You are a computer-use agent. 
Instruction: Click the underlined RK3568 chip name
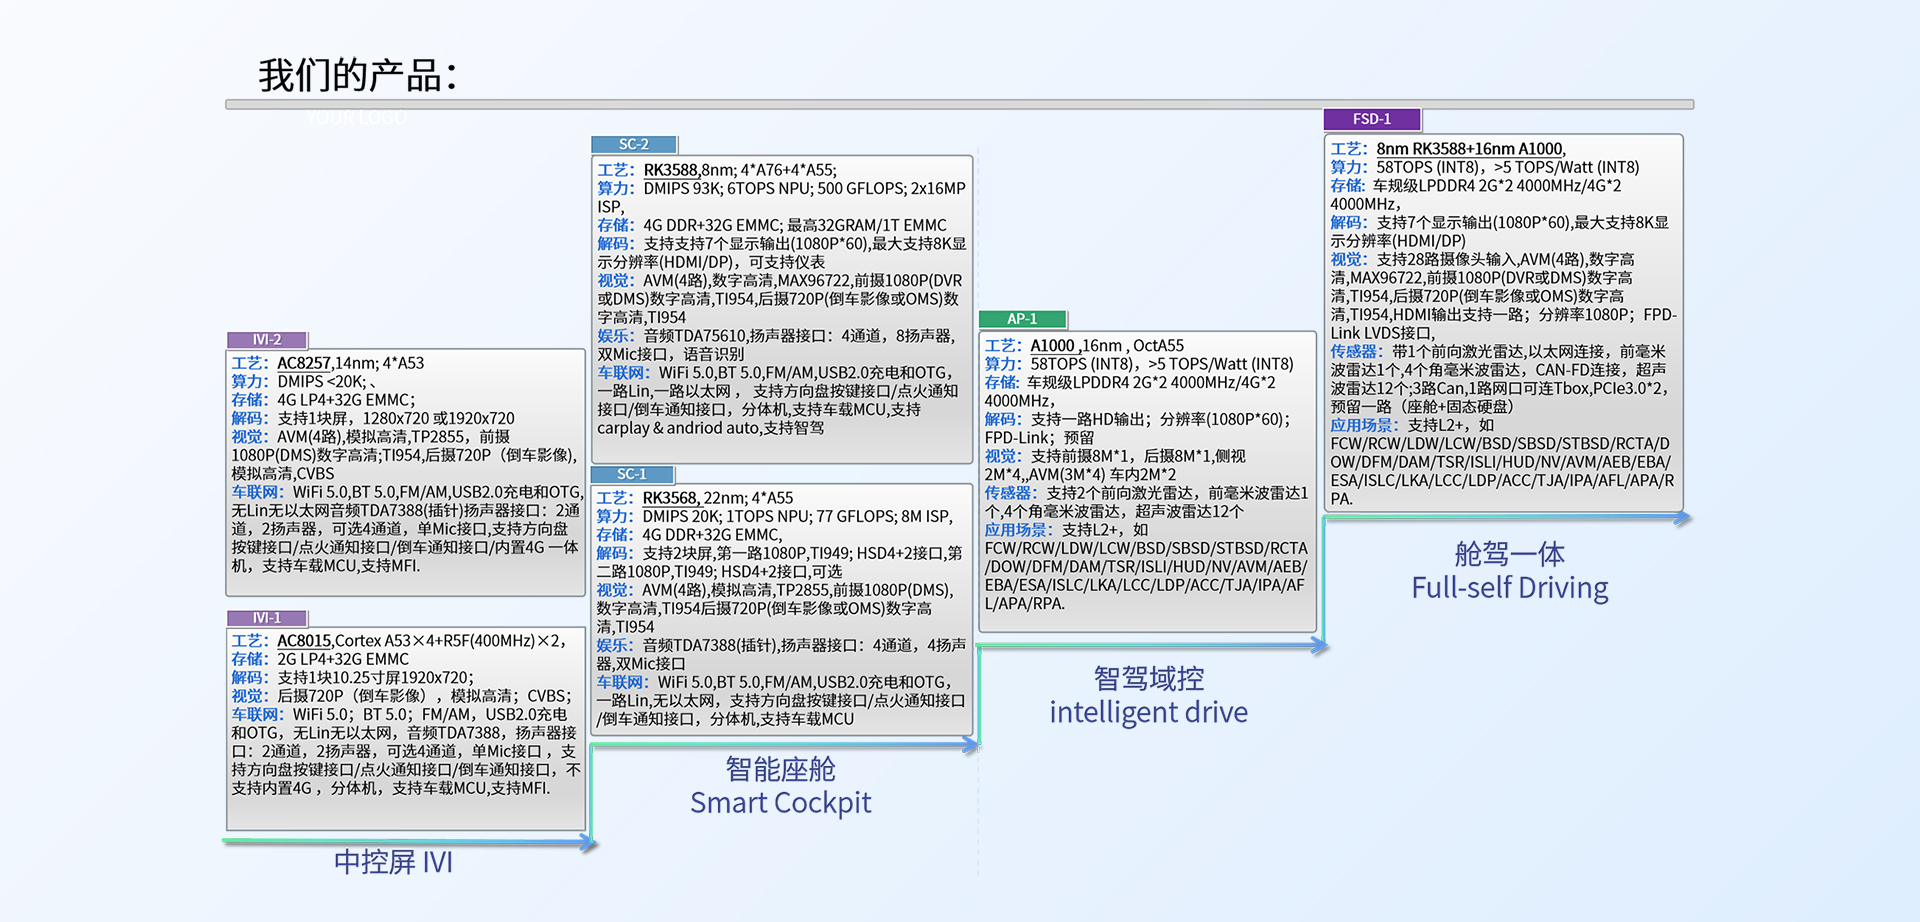coord(669,498)
